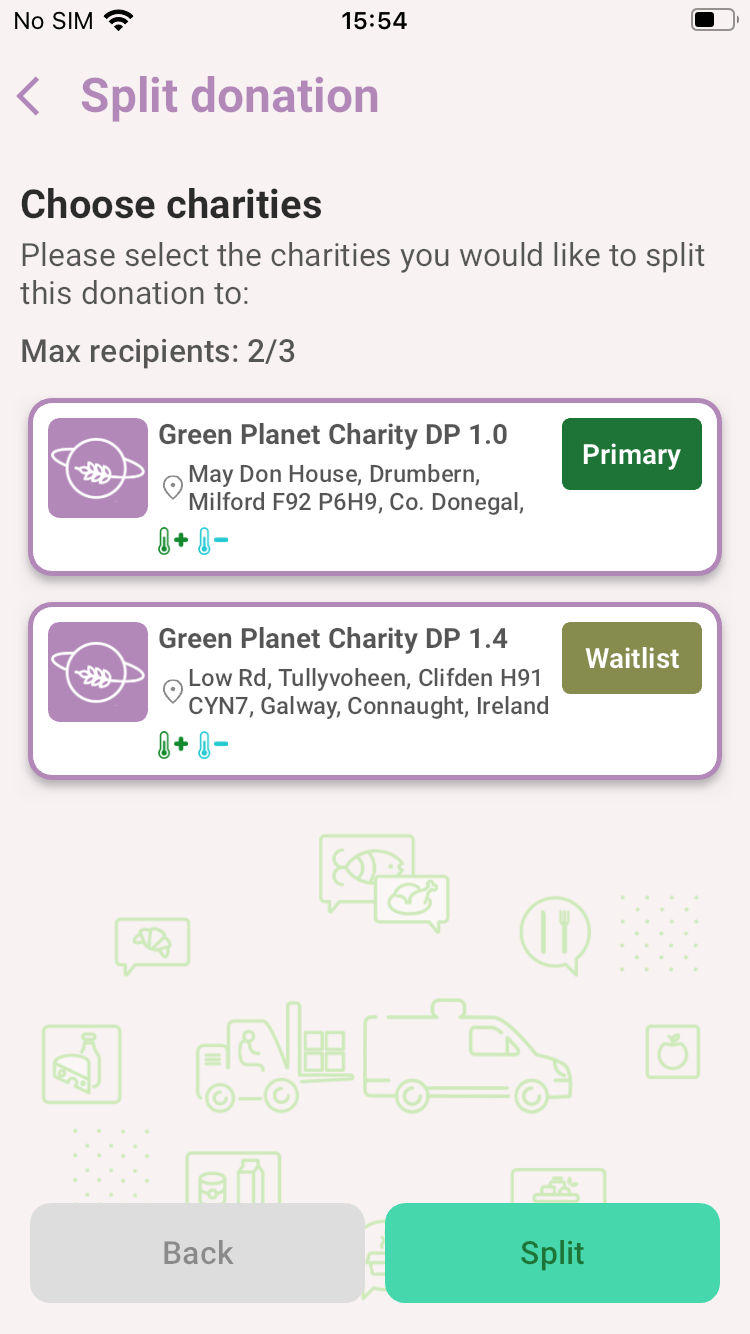
Task: Click the Green Planet Charity DP 1.4 logo
Action: point(98,672)
